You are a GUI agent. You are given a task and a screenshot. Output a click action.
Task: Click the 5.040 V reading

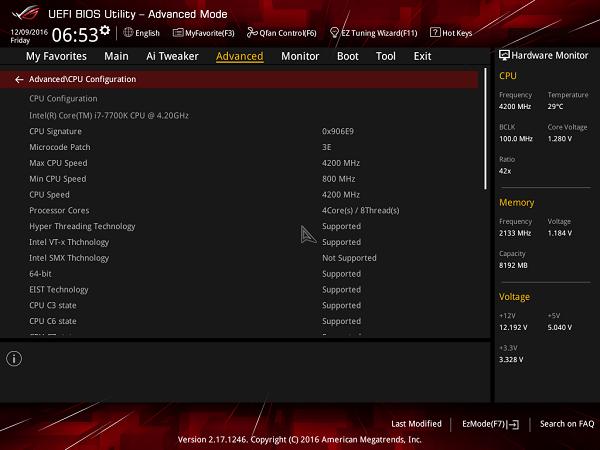(x=560, y=328)
